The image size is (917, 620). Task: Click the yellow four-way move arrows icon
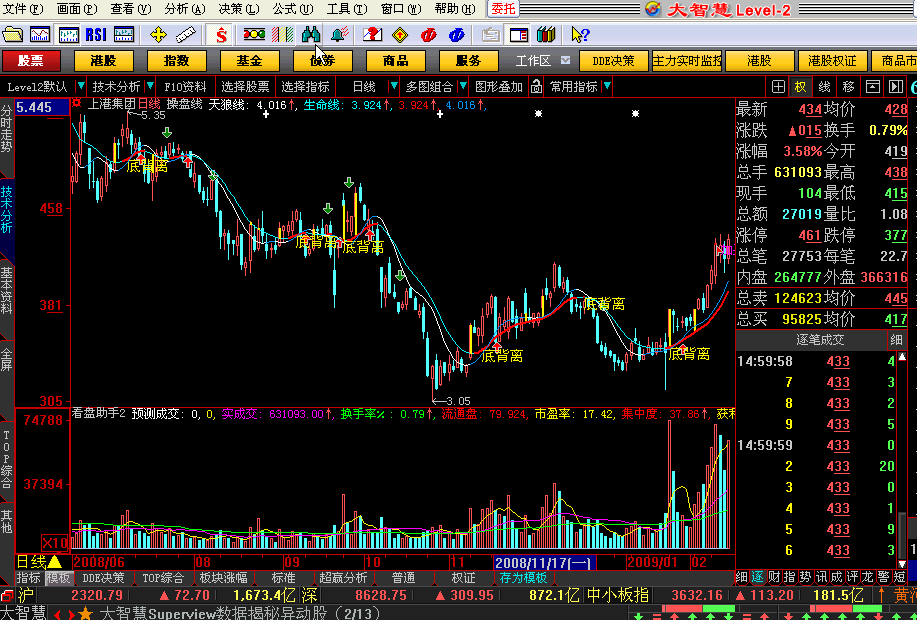click(158, 35)
